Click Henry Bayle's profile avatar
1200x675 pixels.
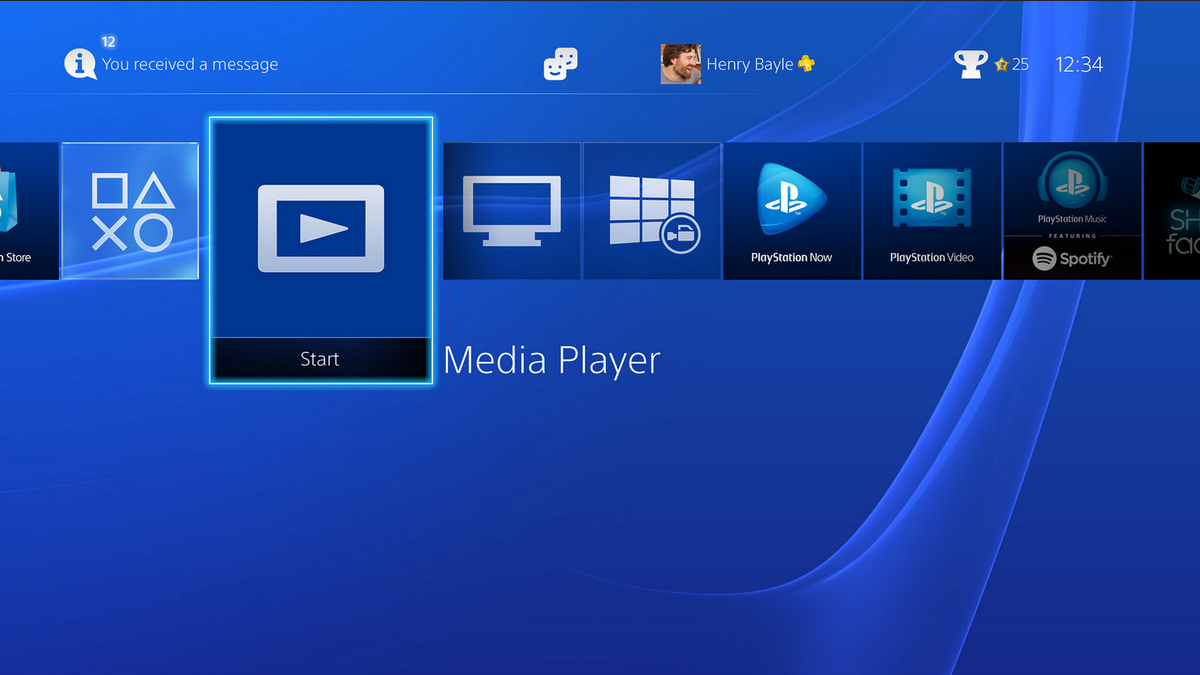(680, 64)
